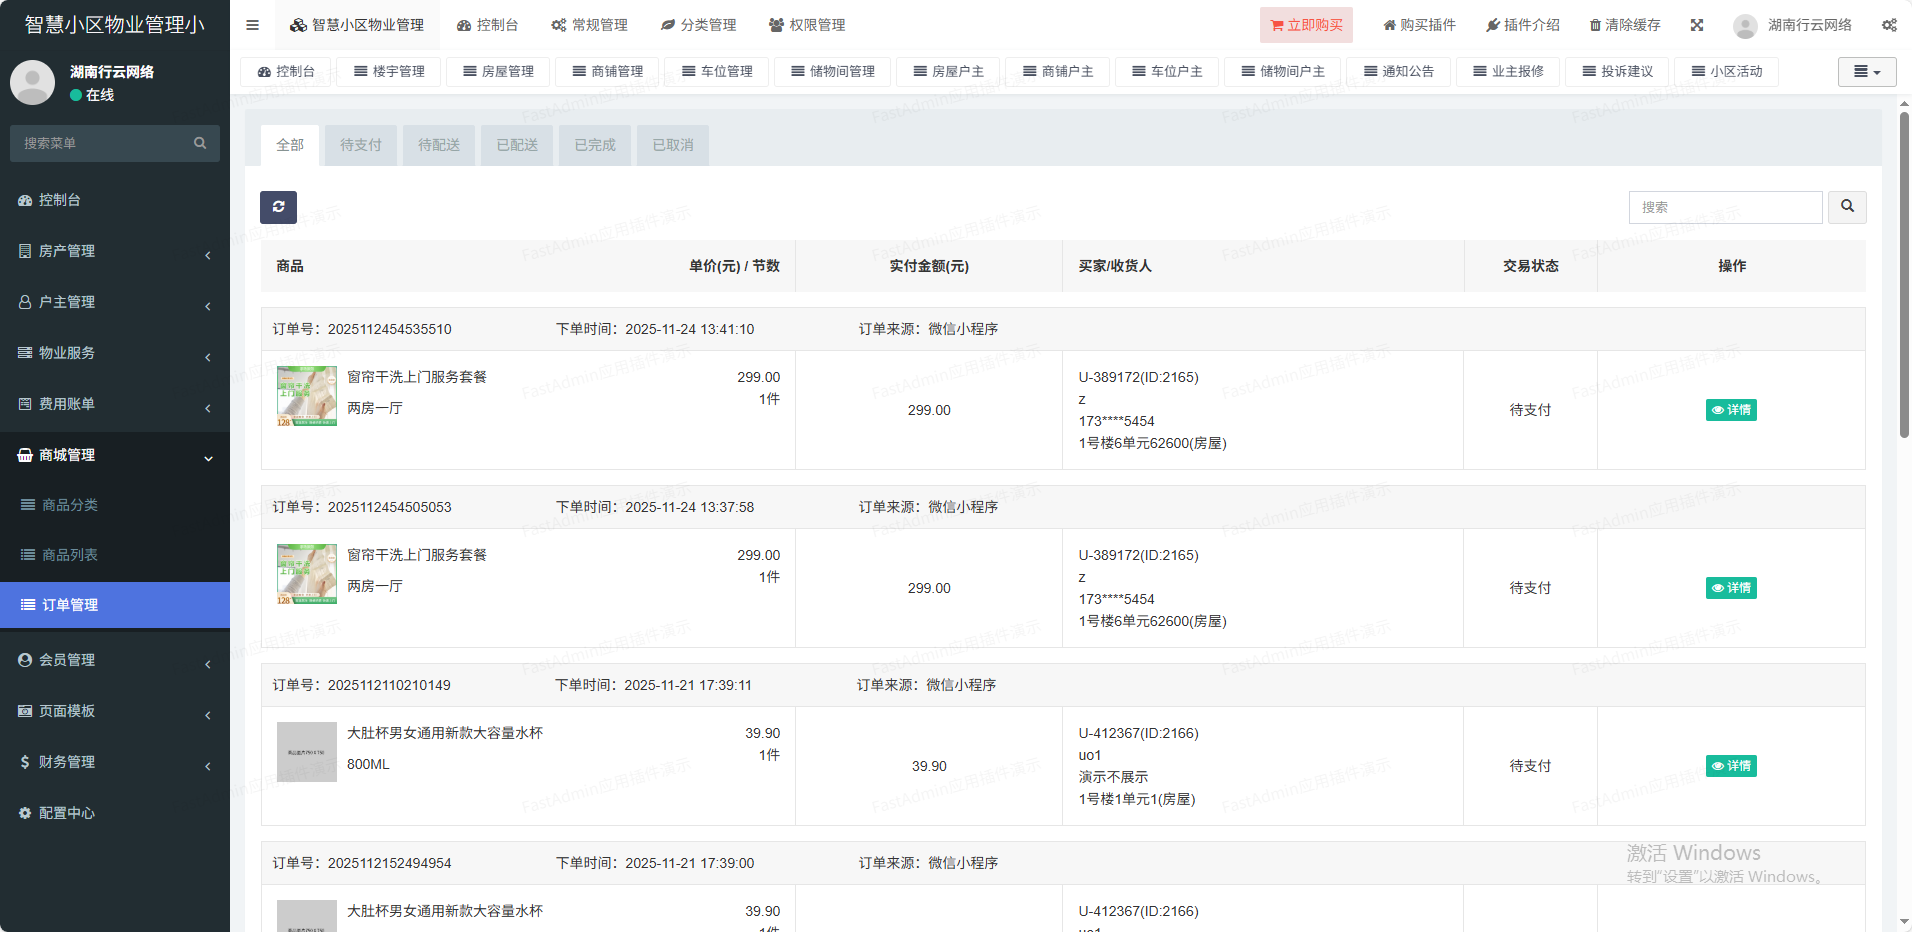The height and width of the screenshot is (932, 1912).
Task: Select the 已完成 orders tab
Action: tap(595, 145)
